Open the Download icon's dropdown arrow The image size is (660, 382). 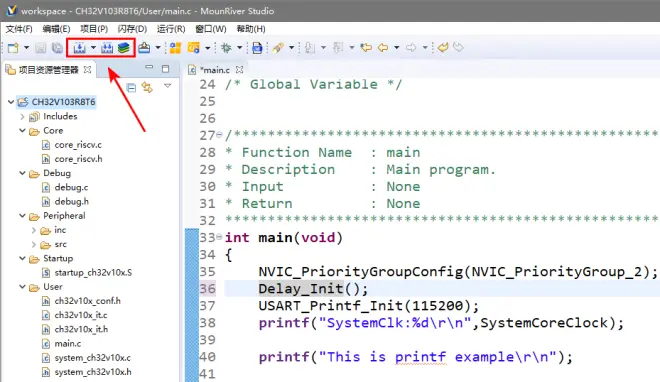coord(158,48)
